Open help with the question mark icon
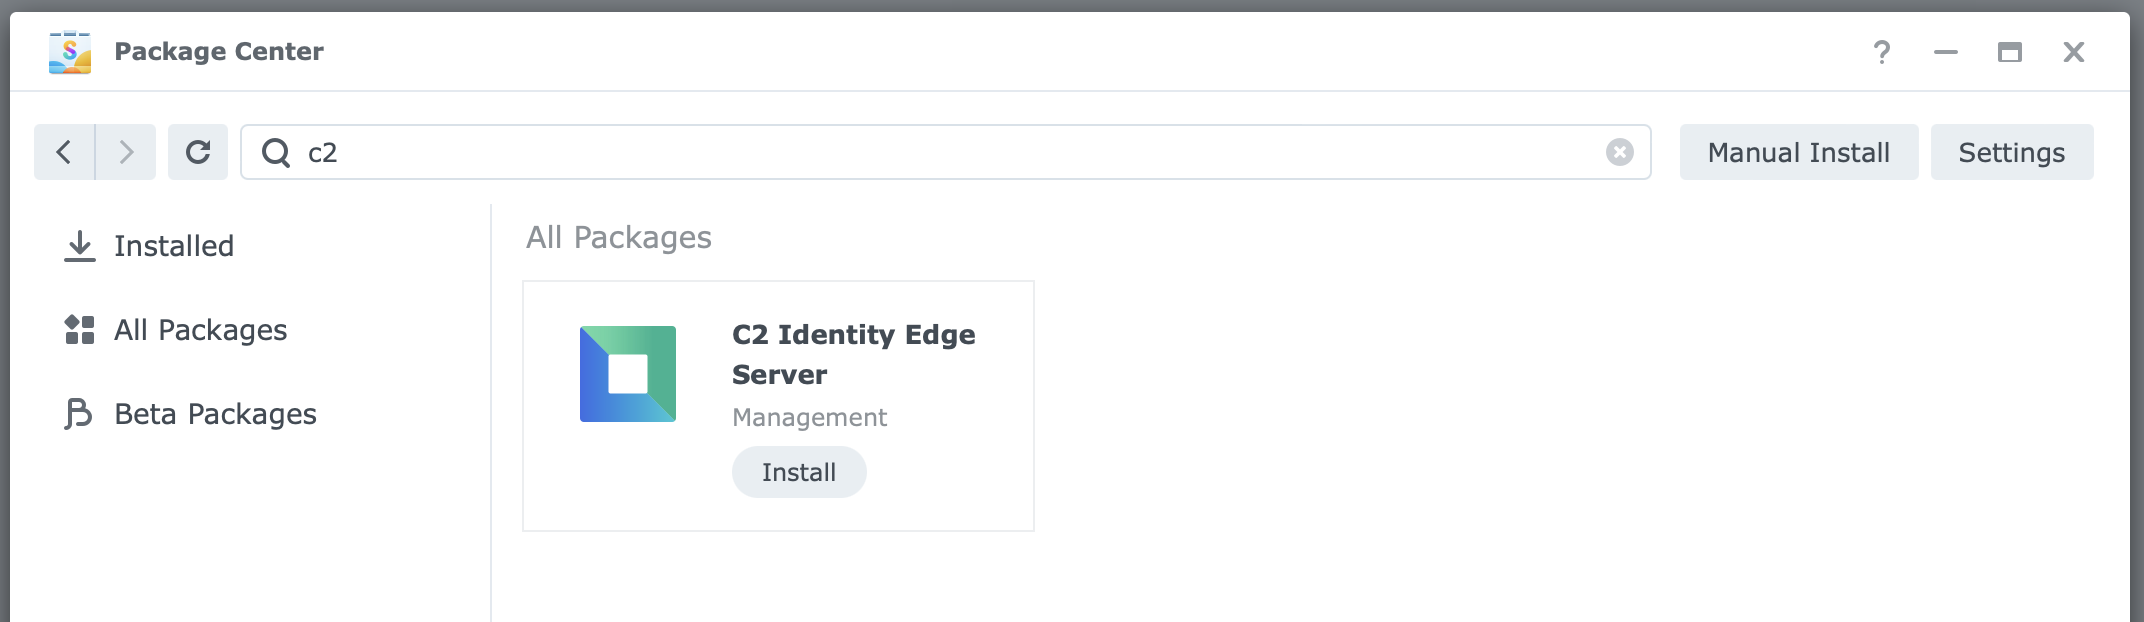 point(1882,52)
